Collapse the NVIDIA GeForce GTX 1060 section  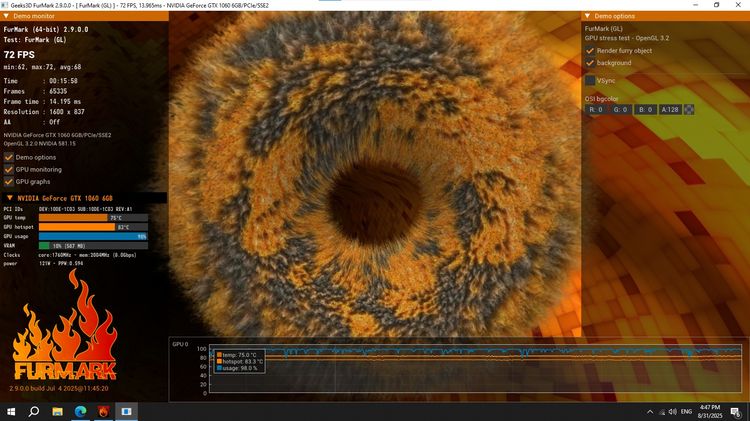[8, 198]
